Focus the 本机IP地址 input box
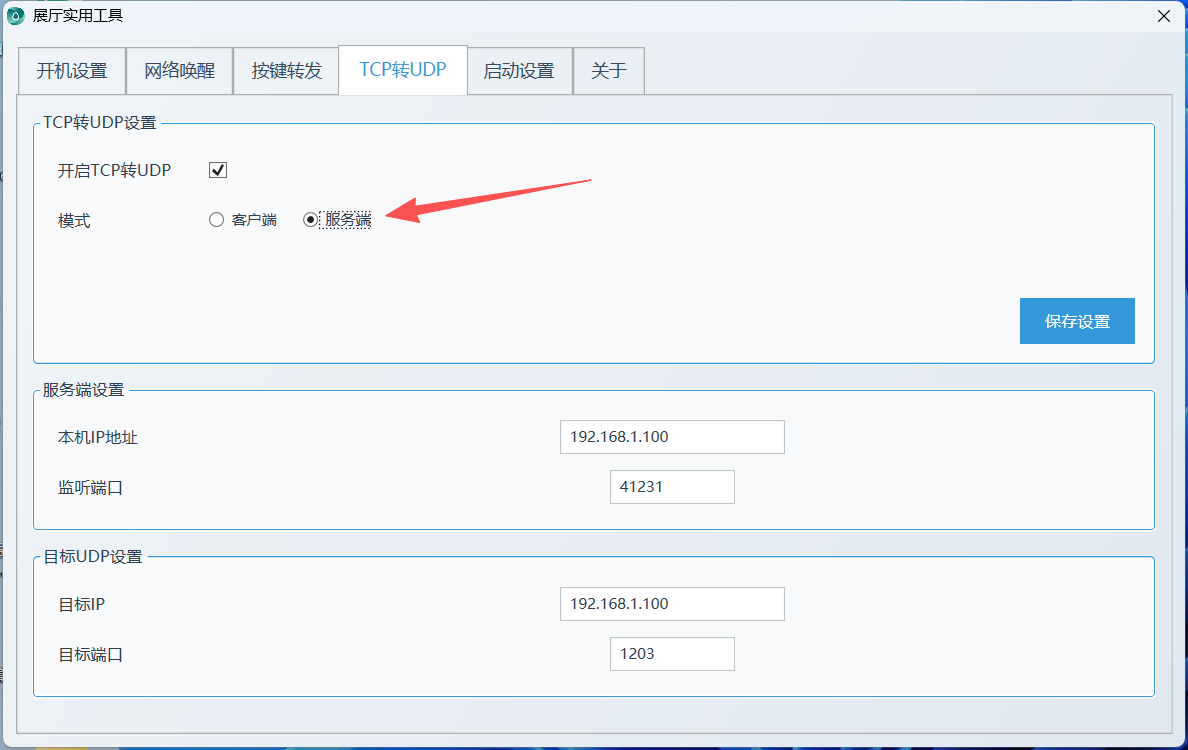The height and width of the screenshot is (750, 1188). click(672, 437)
